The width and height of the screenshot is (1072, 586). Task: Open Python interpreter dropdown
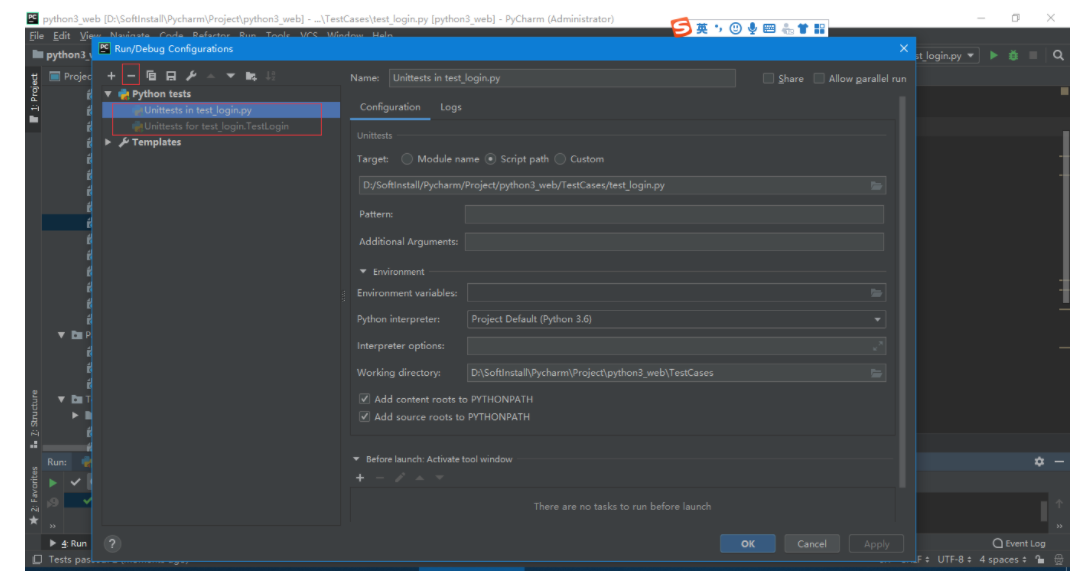pyautogui.click(x=876, y=319)
